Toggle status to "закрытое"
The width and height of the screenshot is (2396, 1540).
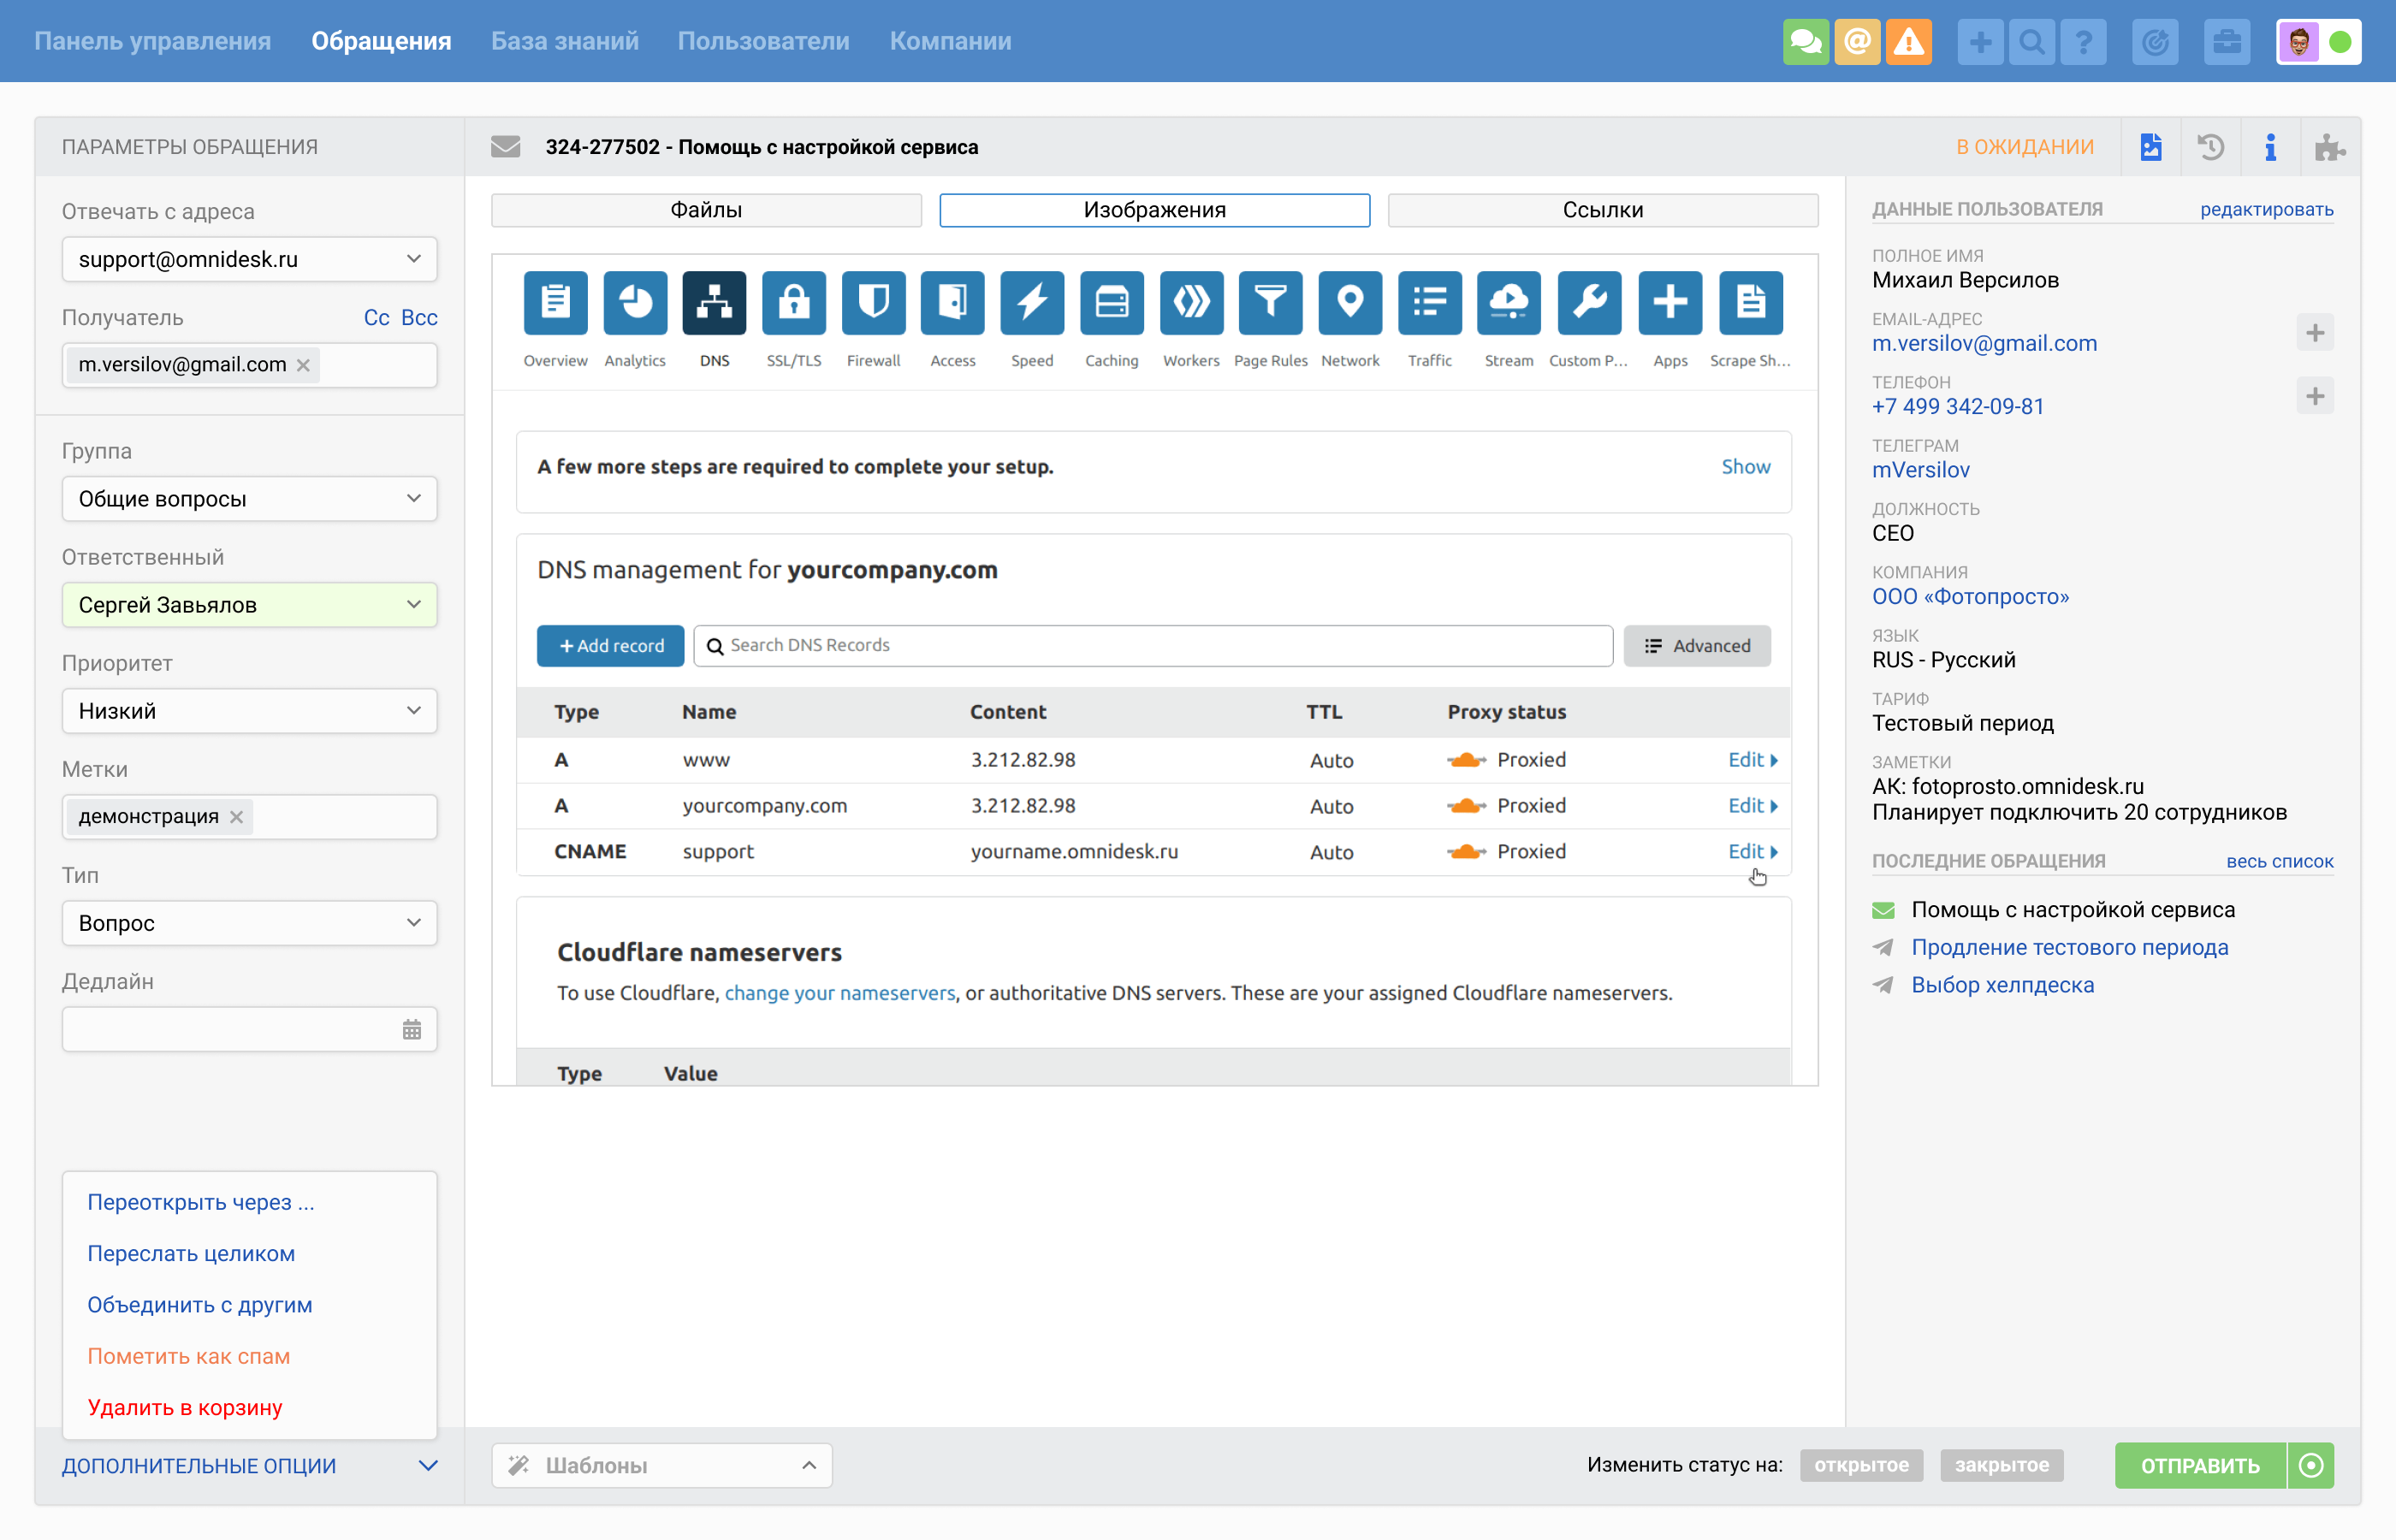2001,1465
